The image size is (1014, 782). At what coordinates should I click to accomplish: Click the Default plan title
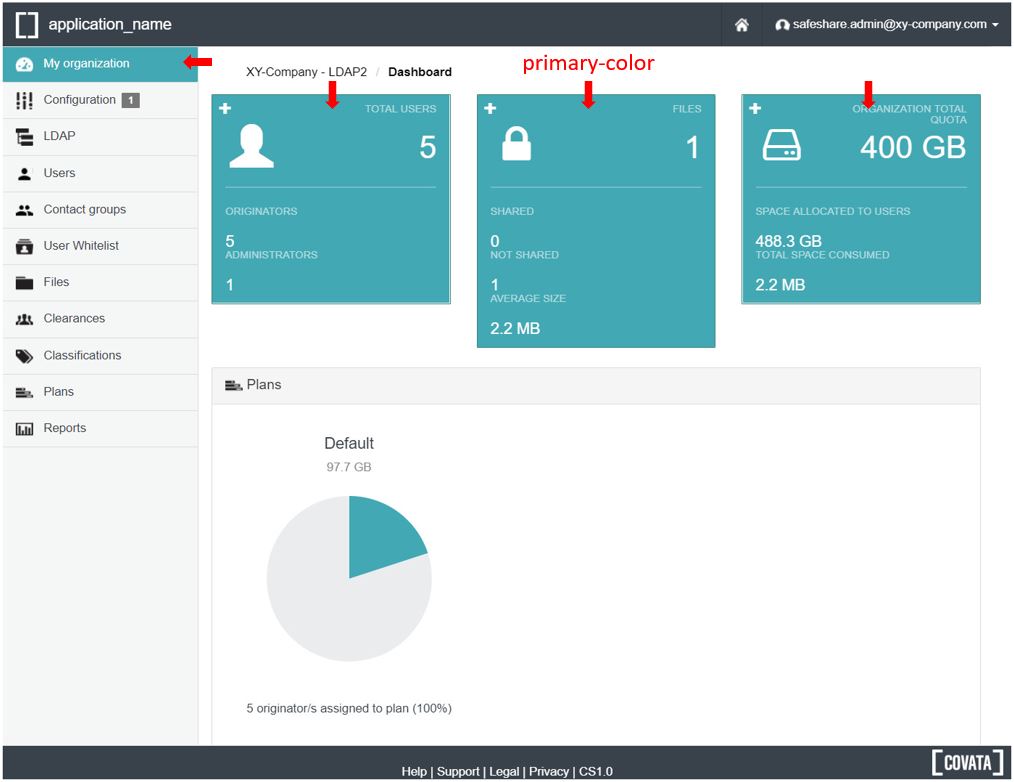pos(349,443)
